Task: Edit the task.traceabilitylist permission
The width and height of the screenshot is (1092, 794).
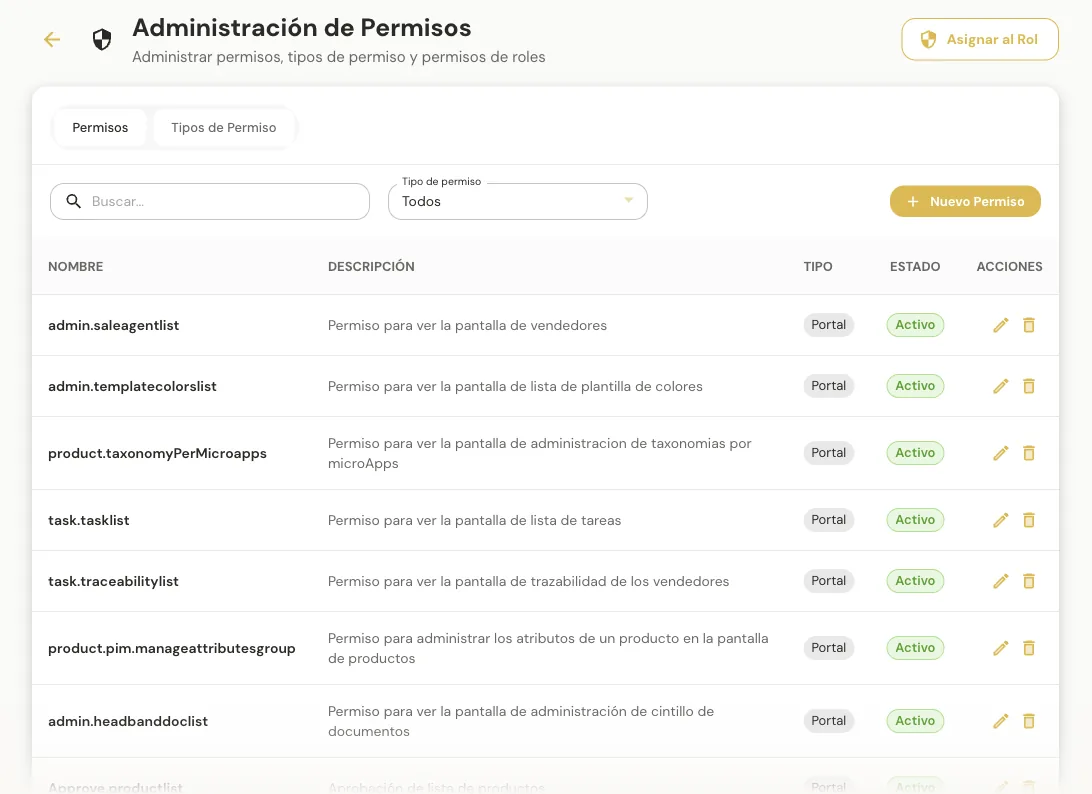Action: (x=1001, y=581)
